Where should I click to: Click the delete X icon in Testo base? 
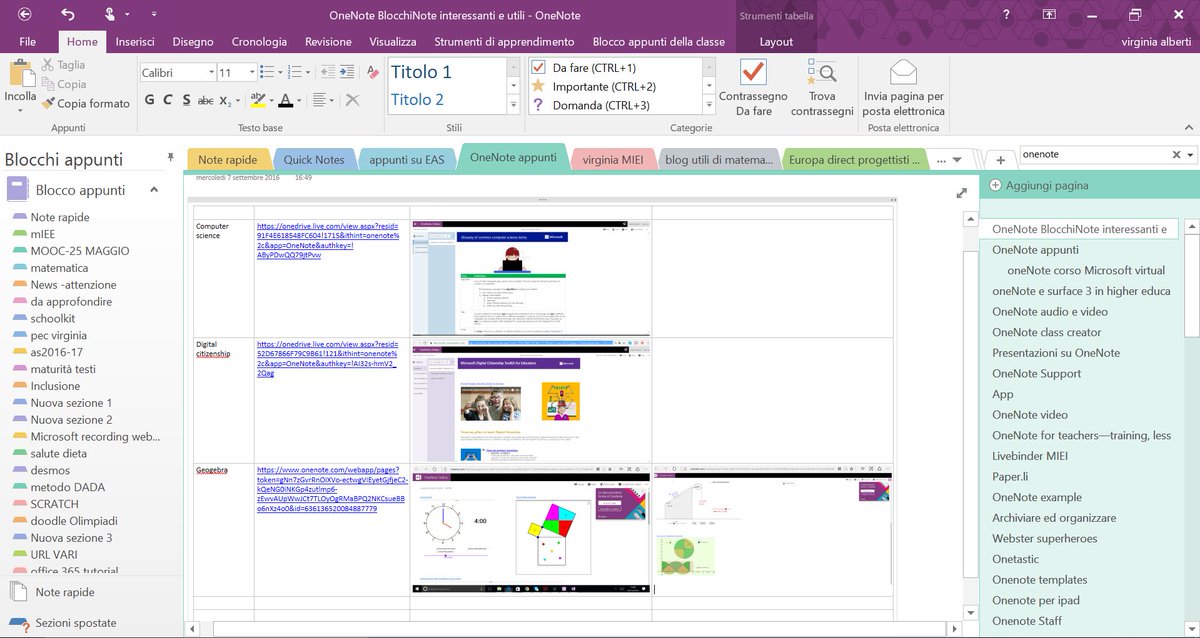[352, 100]
